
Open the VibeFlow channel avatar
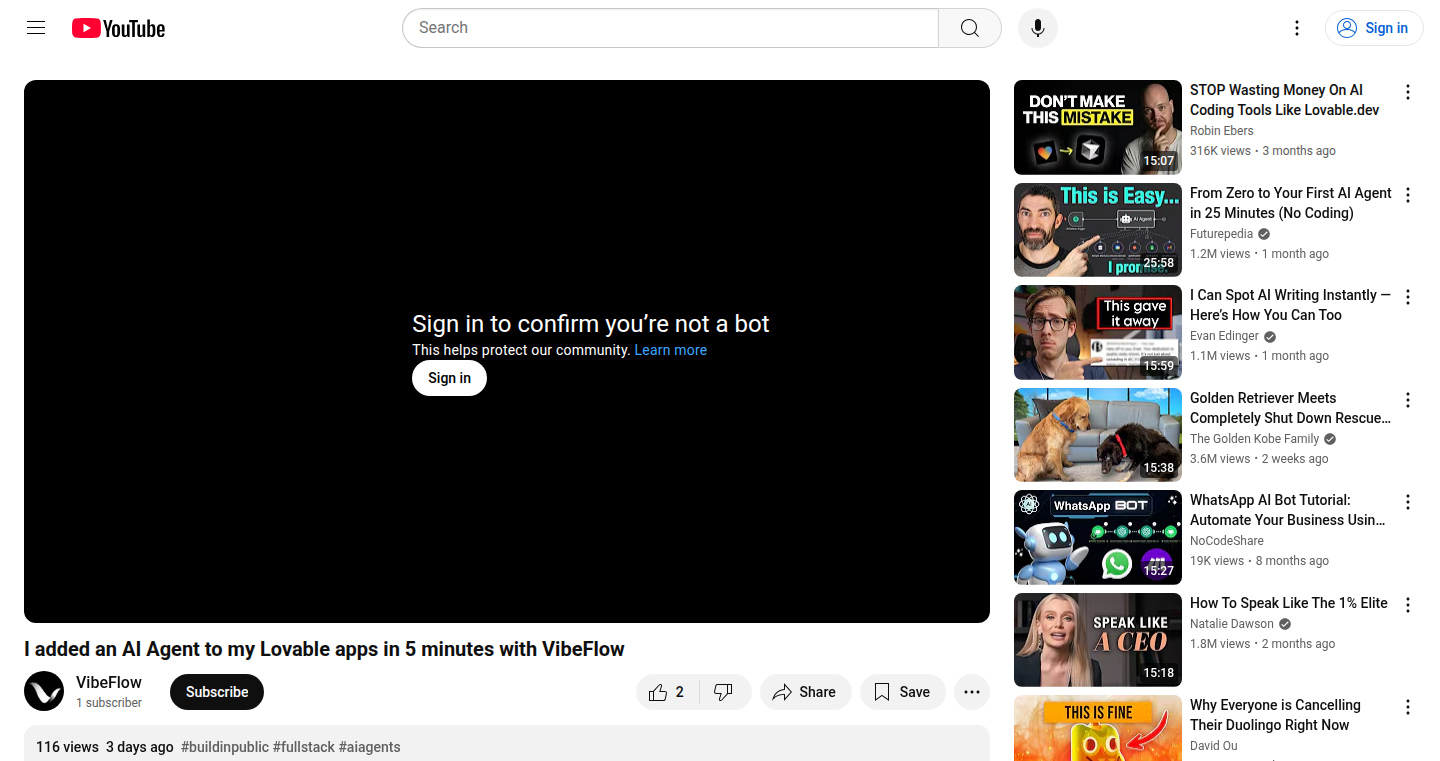pyautogui.click(x=44, y=691)
